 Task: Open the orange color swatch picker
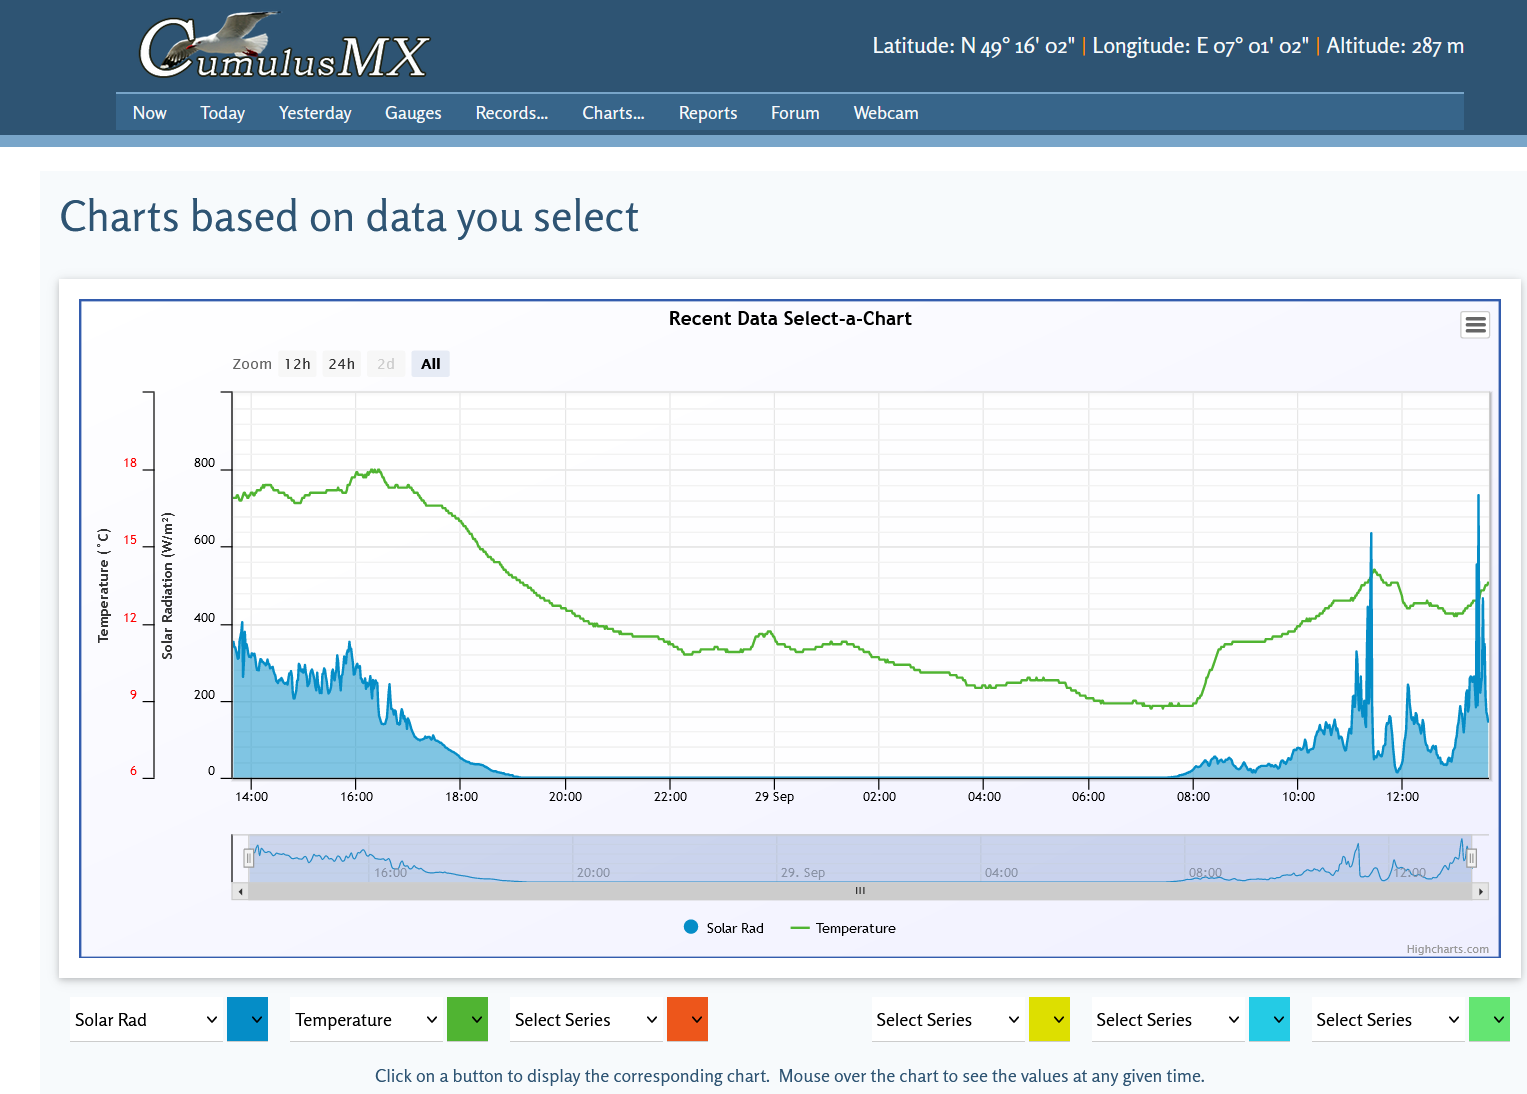(x=687, y=1020)
